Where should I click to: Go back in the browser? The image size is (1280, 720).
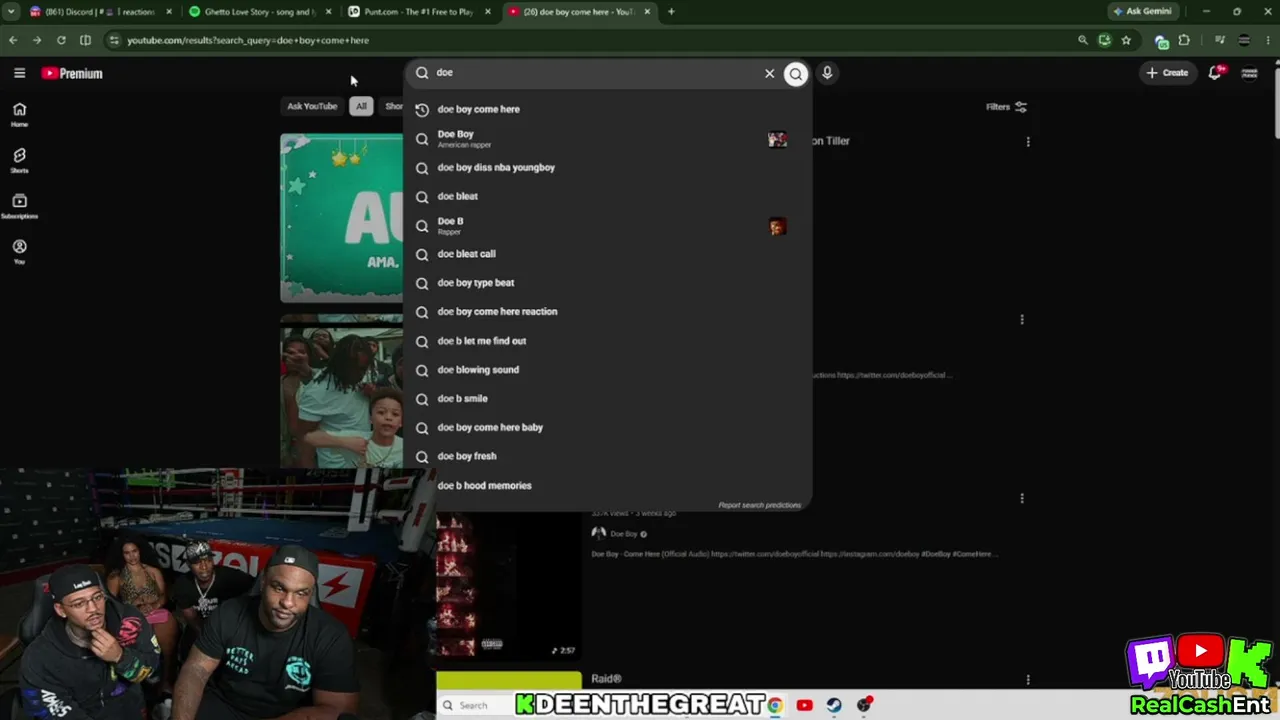[x=13, y=40]
